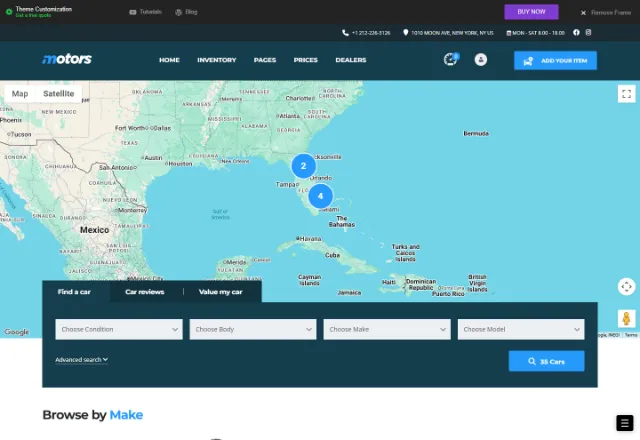Image resolution: width=640 pixels, height=440 pixels.
Task: Open the Choose Condition dropdown
Action: (x=119, y=329)
